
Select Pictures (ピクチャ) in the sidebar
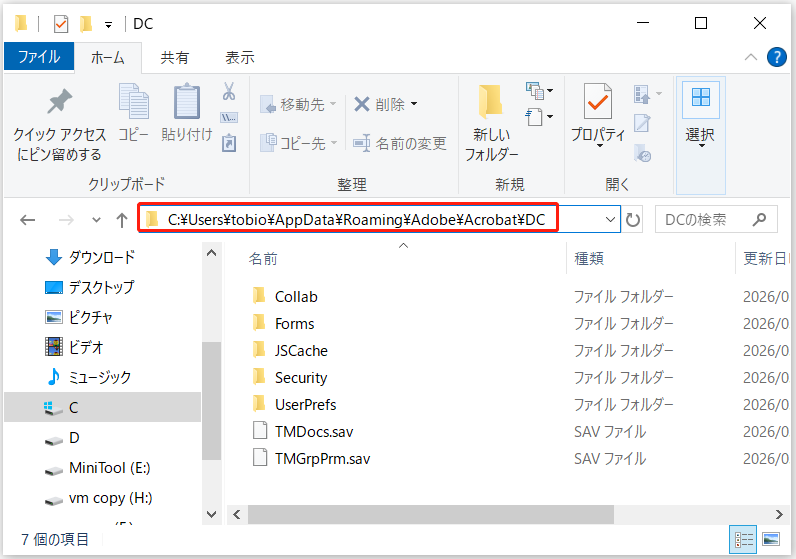click(x=78, y=317)
